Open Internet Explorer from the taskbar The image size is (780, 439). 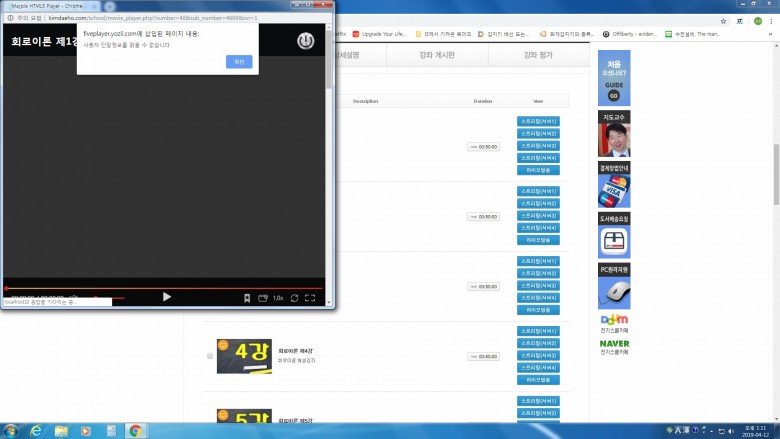pos(37,431)
